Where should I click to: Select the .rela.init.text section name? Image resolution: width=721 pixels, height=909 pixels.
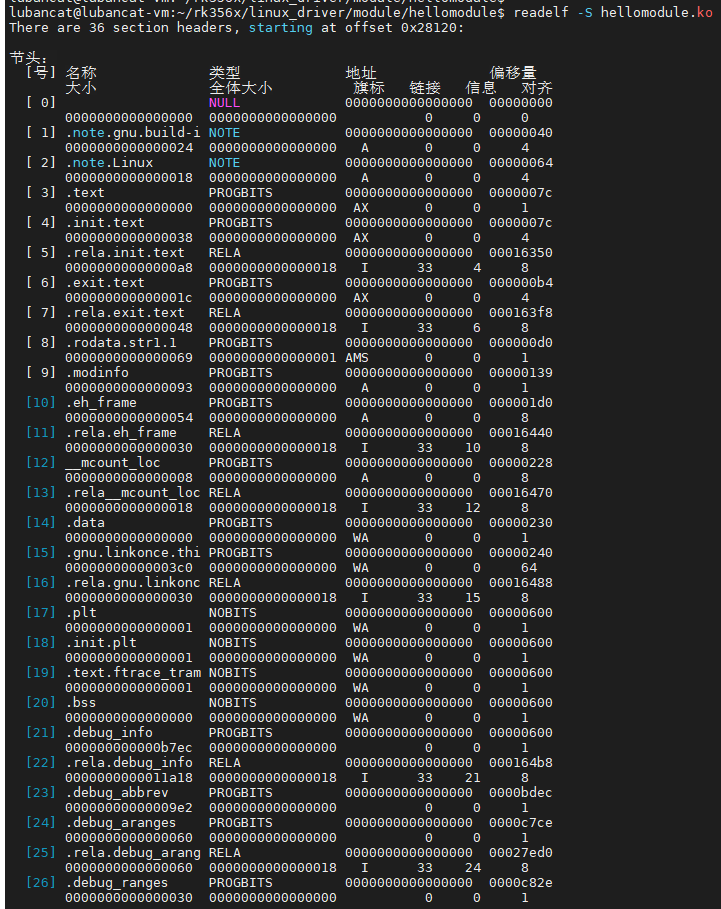tap(125, 253)
